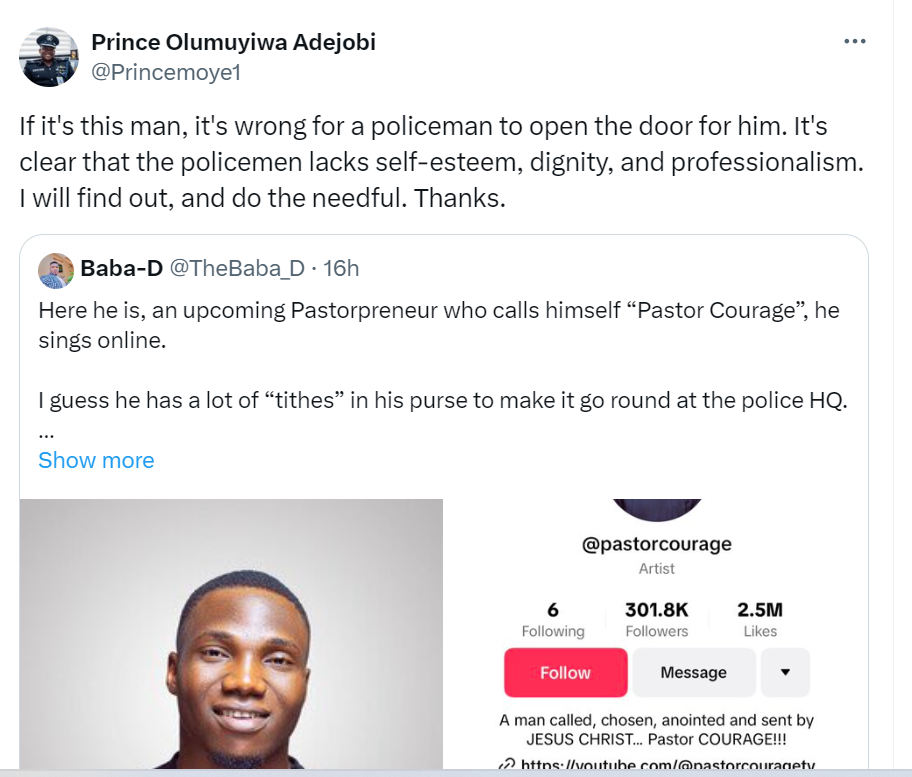The height and width of the screenshot is (777, 912).
Task: Open the Prince Olumuyiwa Adejobi display name
Action: [x=233, y=42]
